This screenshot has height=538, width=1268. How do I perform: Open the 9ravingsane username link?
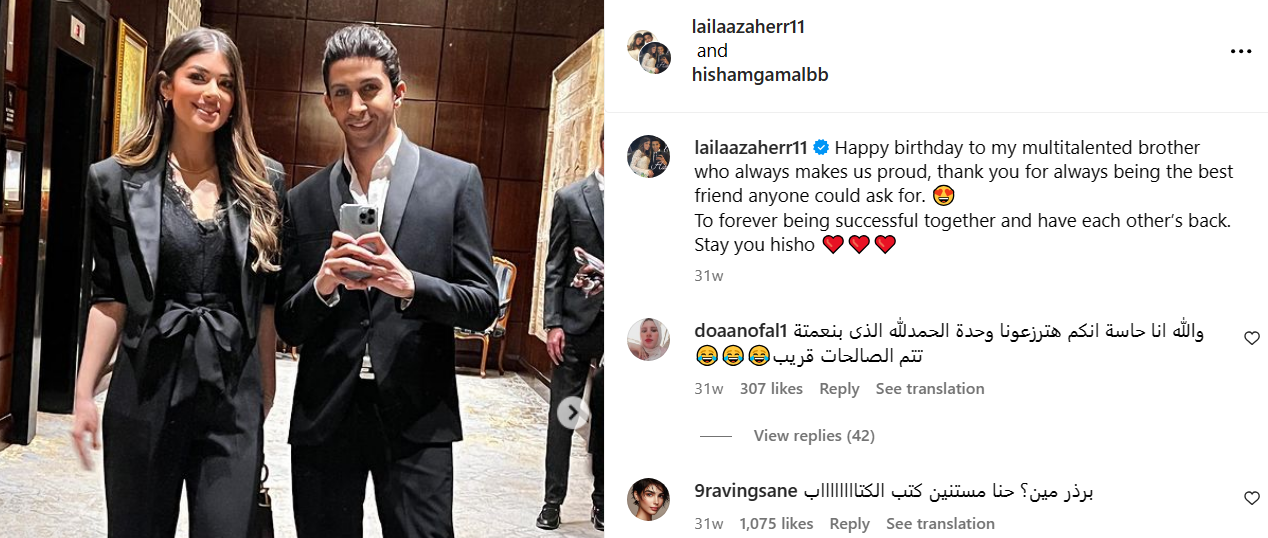(745, 491)
